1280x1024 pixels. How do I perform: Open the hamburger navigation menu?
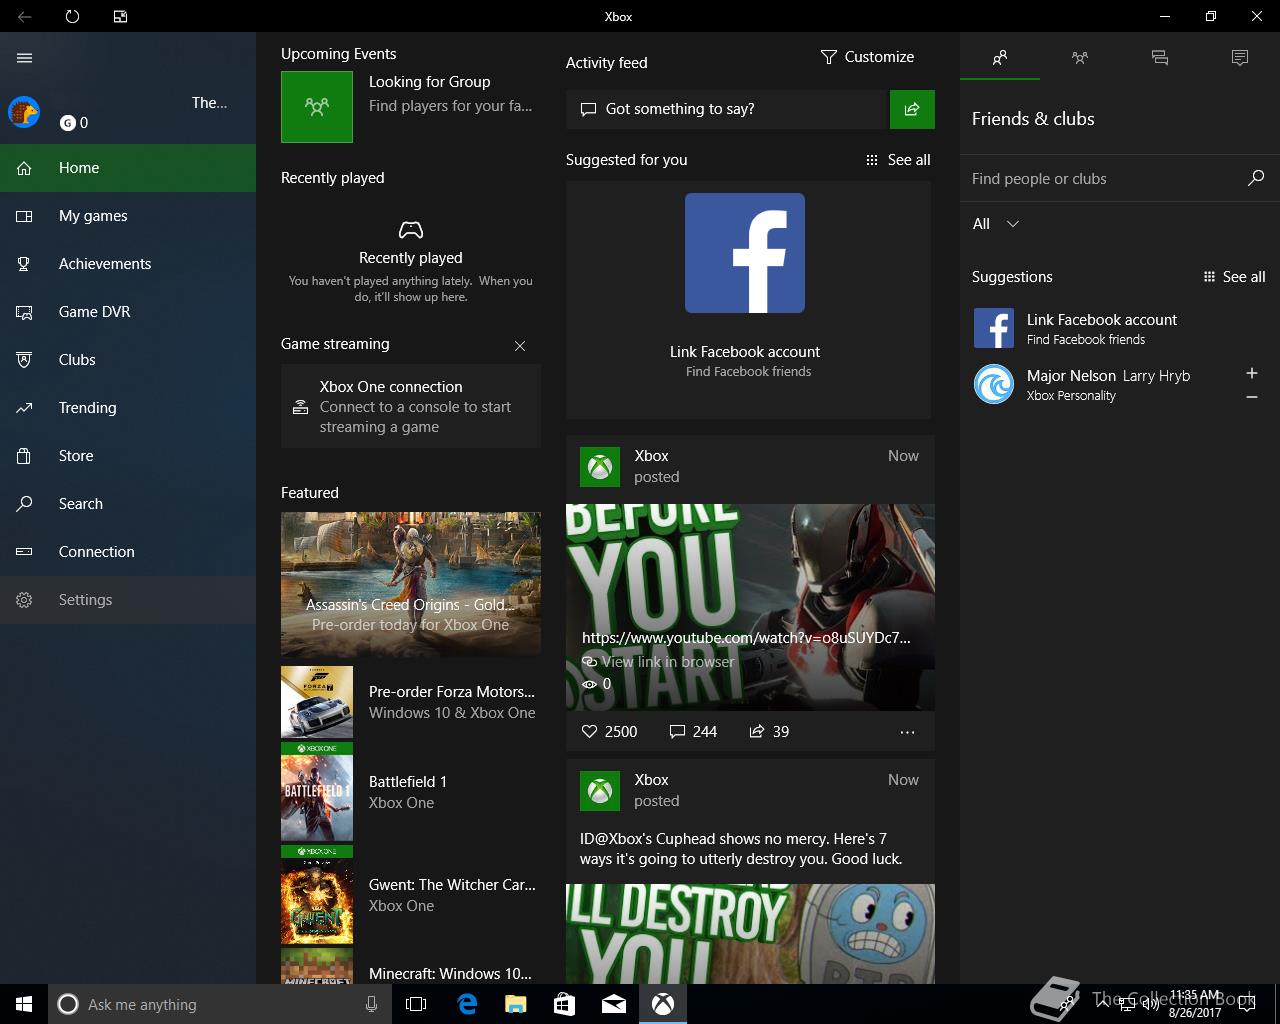click(x=25, y=58)
